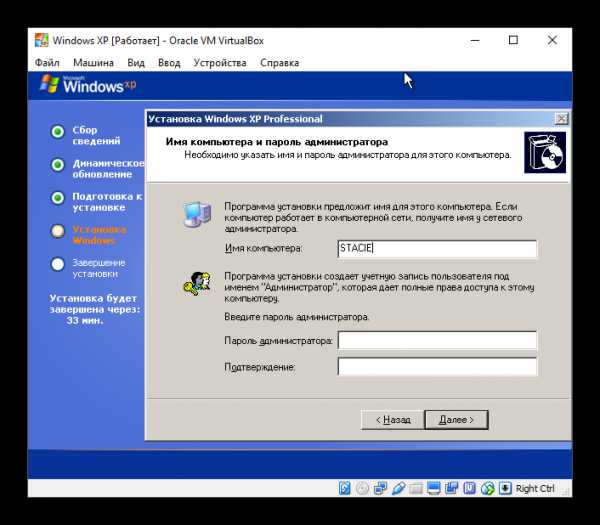600x525 pixels.
Task: Select the 'Сбор сведений' step indicator
Action: click(x=58, y=131)
